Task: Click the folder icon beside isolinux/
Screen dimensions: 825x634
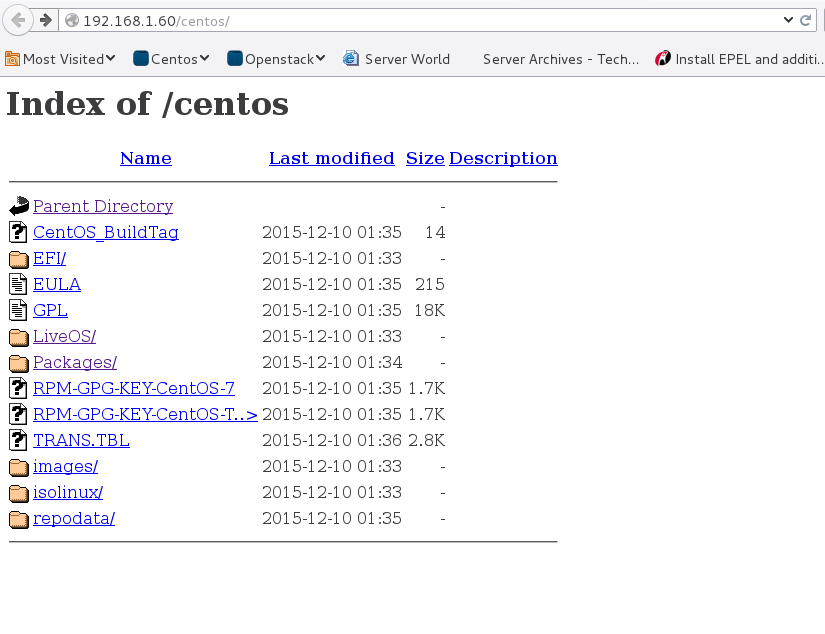Action: [19, 492]
